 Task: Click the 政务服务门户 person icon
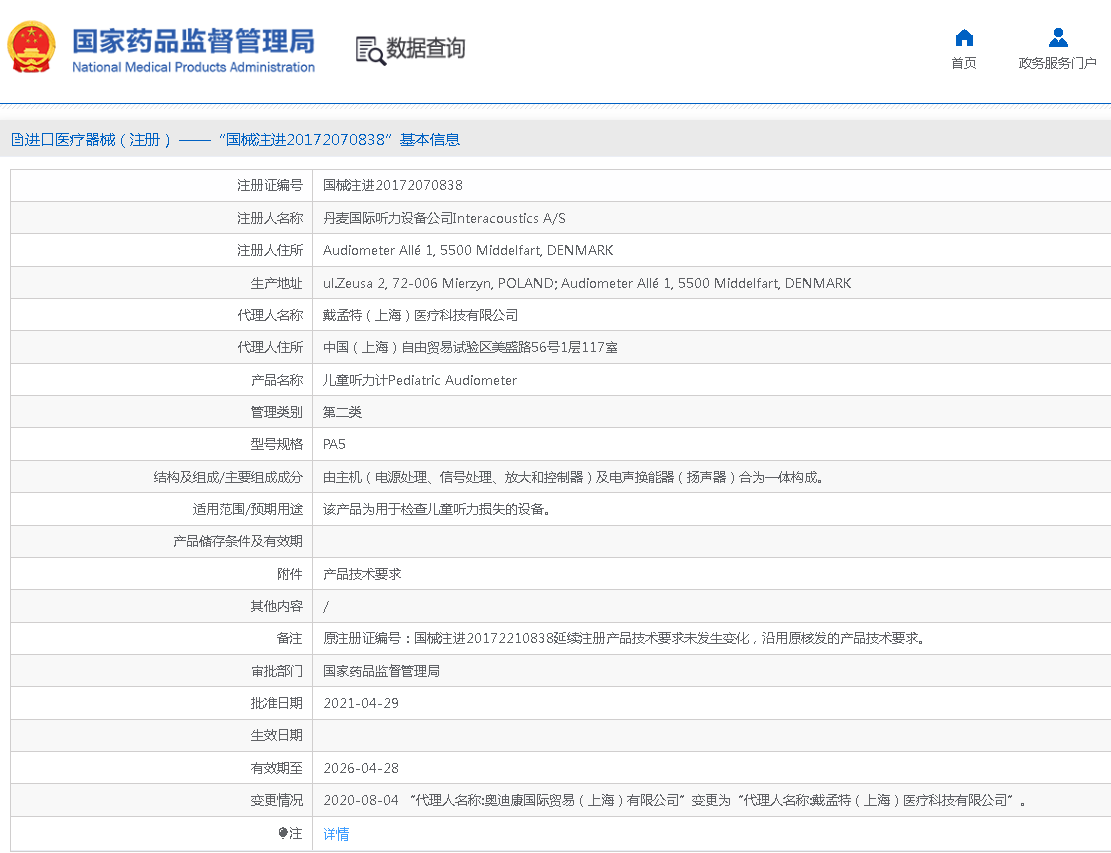click(1057, 36)
